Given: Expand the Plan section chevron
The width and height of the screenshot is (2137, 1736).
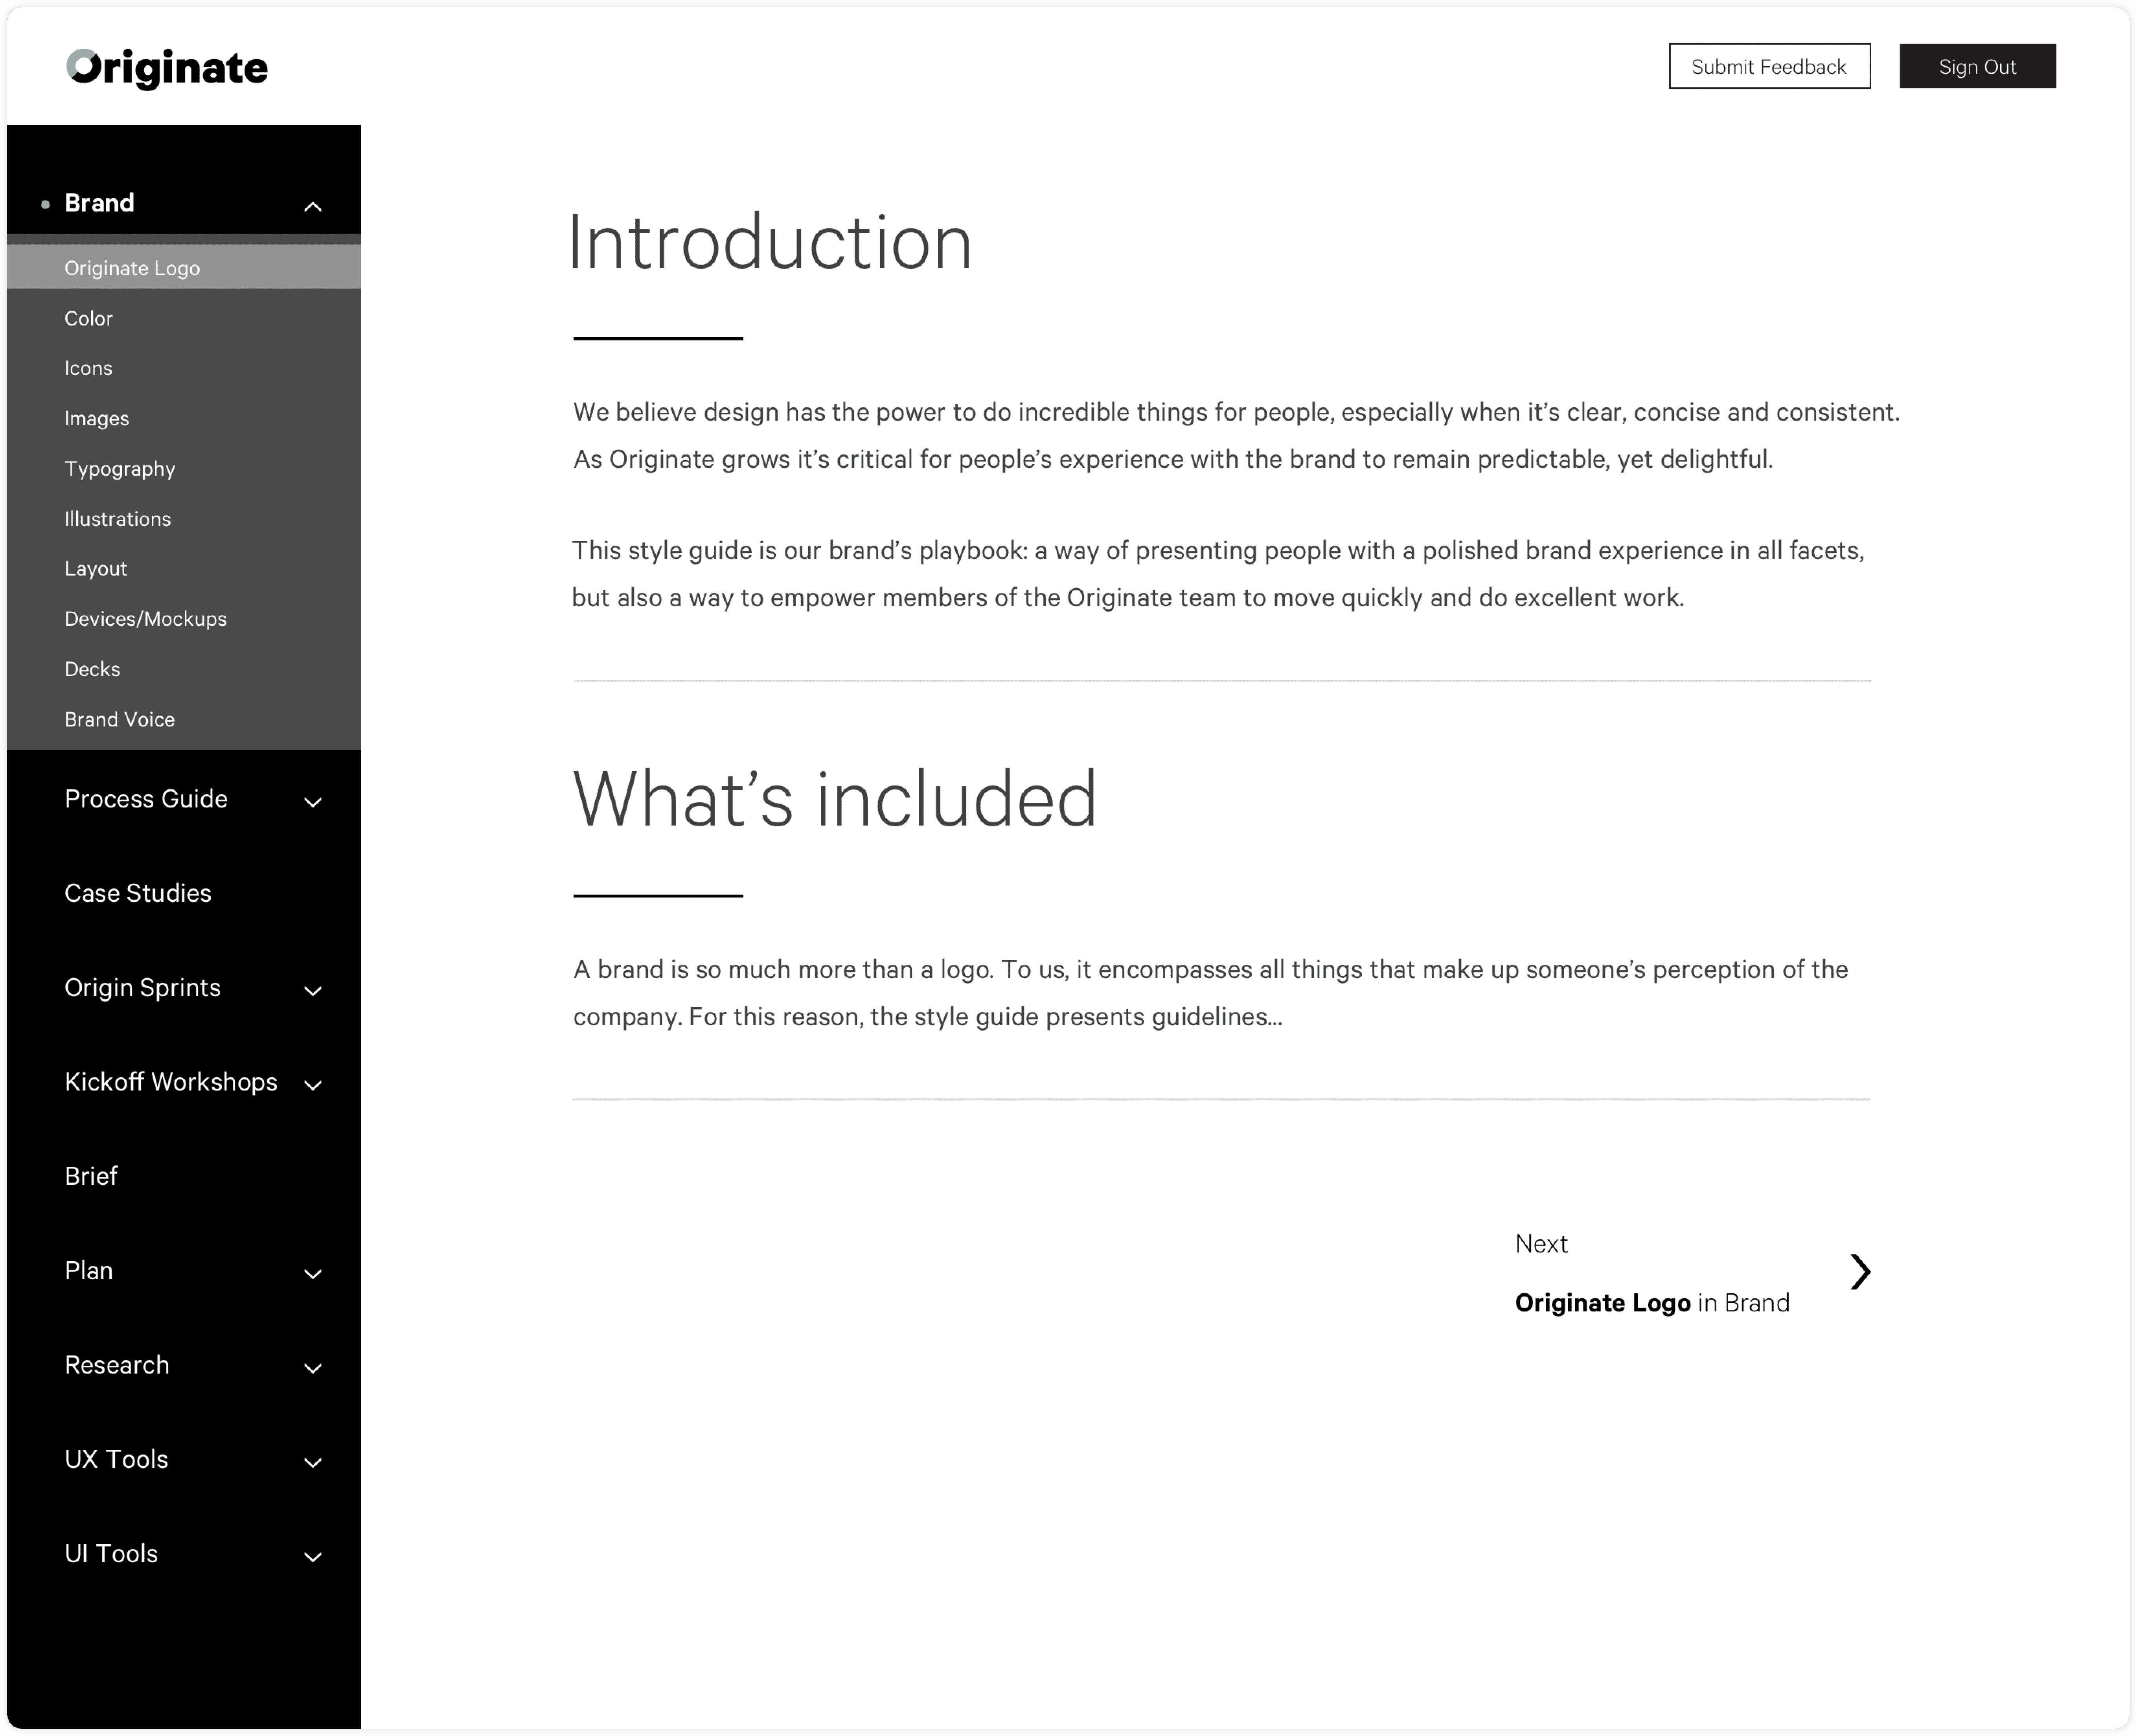Looking at the screenshot, I should [312, 1274].
